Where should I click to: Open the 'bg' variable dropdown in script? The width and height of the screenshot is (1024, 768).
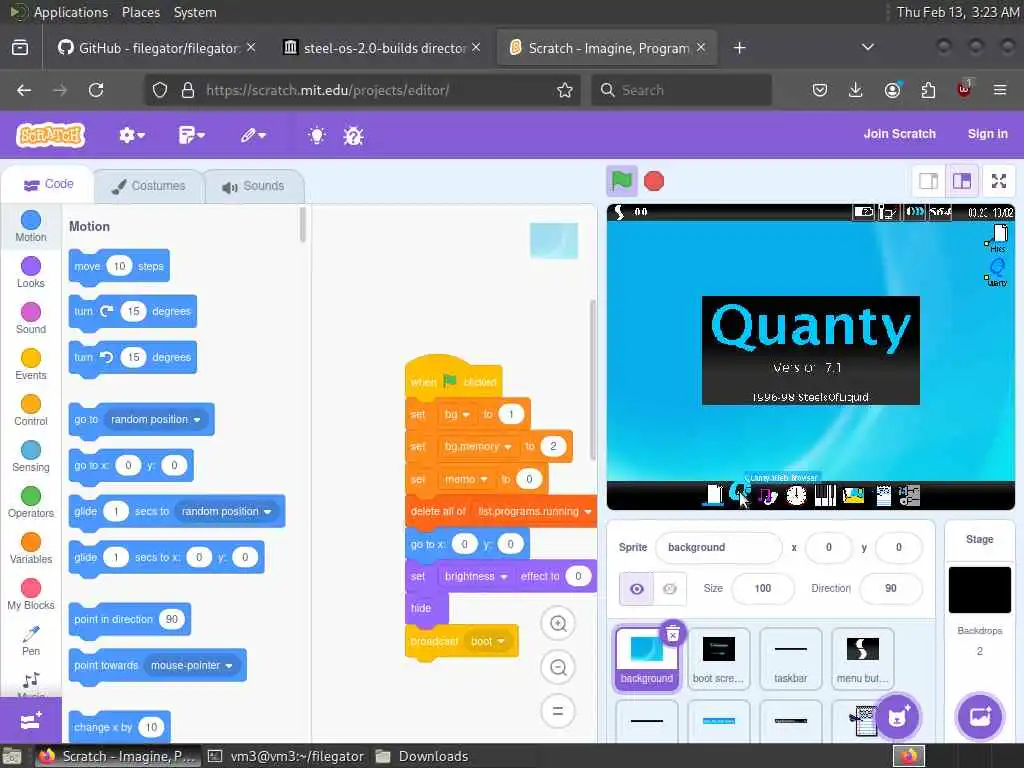456,415
